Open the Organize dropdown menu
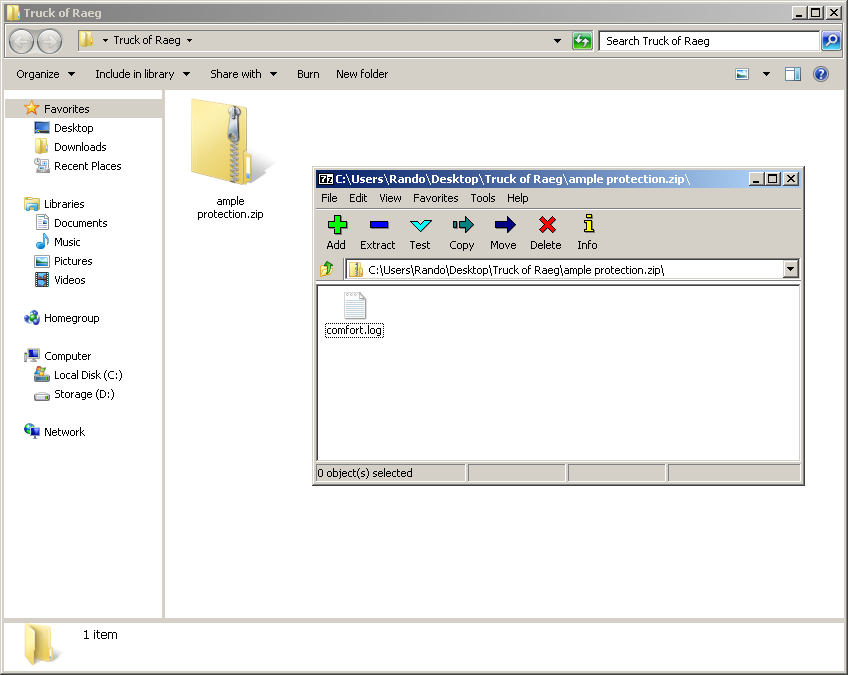The height and width of the screenshot is (675, 848). [x=45, y=74]
